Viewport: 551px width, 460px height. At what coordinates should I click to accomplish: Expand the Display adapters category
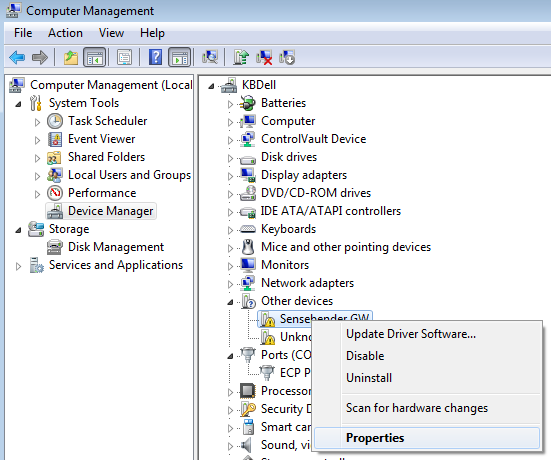click(230, 176)
